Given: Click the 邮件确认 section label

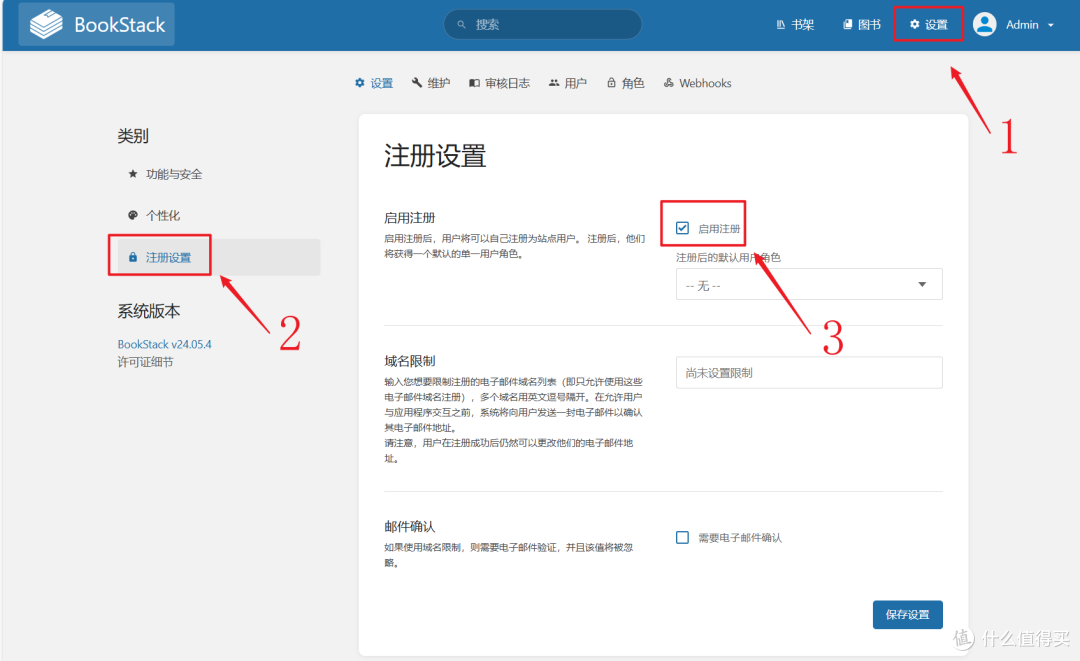Looking at the screenshot, I should 410,527.
